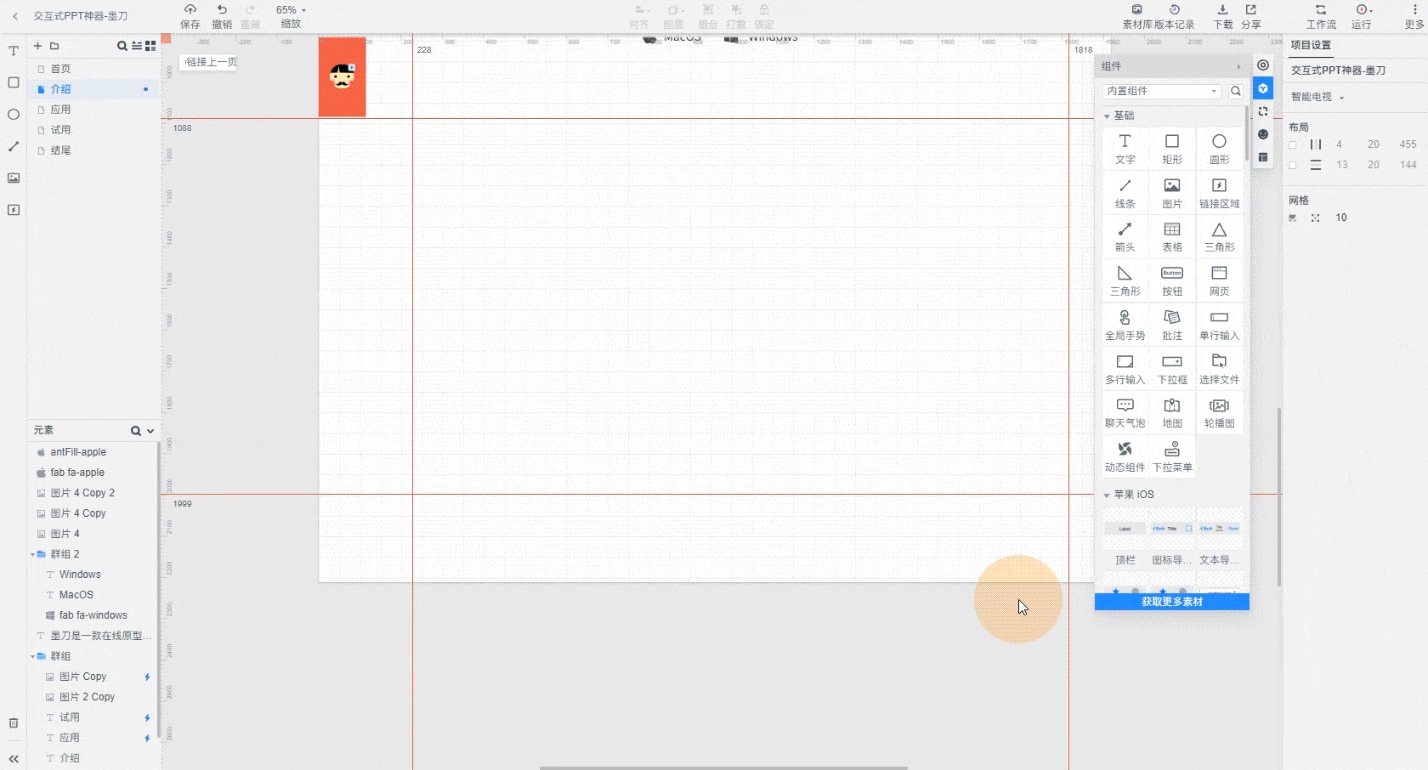This screenshot has width=1428, height=770.
Task: Collapse the 苹果 iOS component section
Action: click(x=1107, y=495)
